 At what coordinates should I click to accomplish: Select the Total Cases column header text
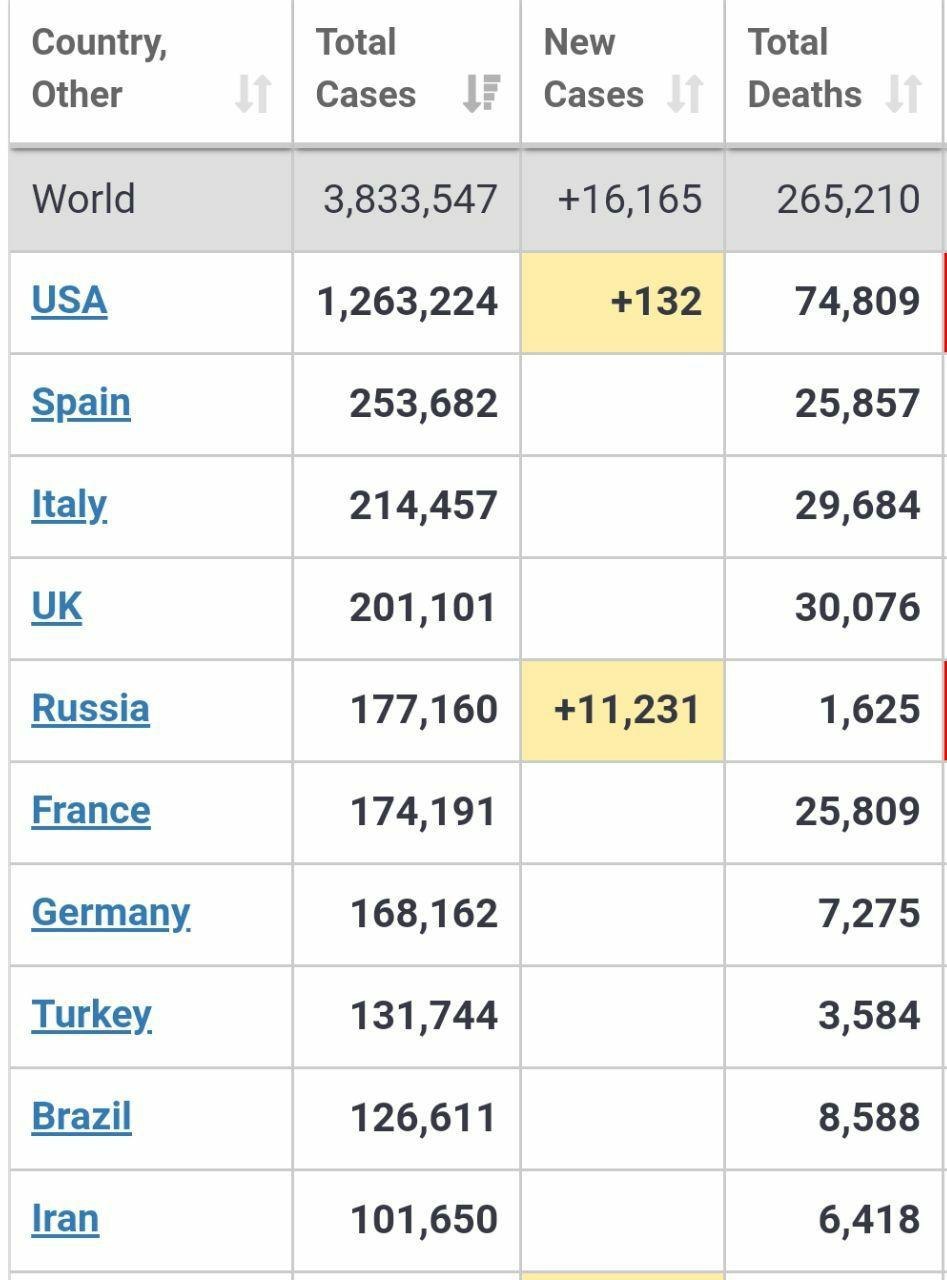coord(366,69)
